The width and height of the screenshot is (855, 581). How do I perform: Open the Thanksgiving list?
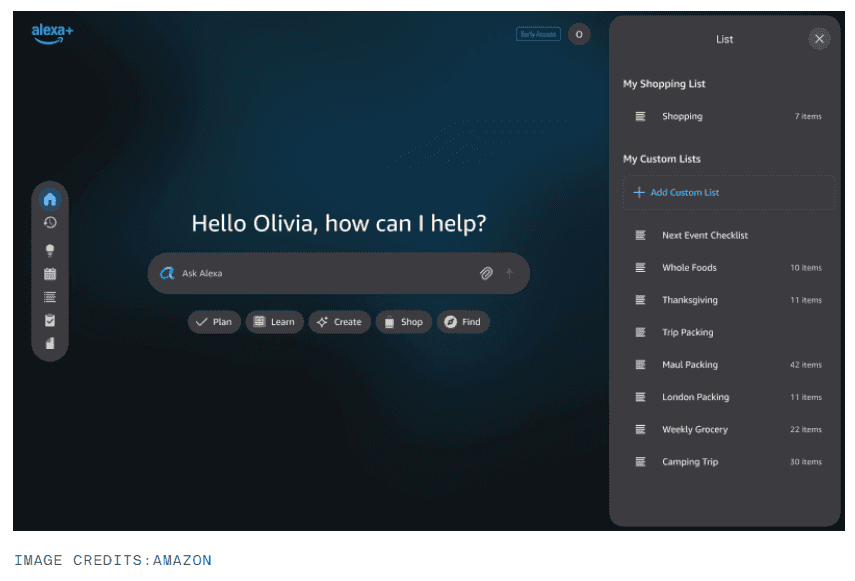tap(728, 300)
